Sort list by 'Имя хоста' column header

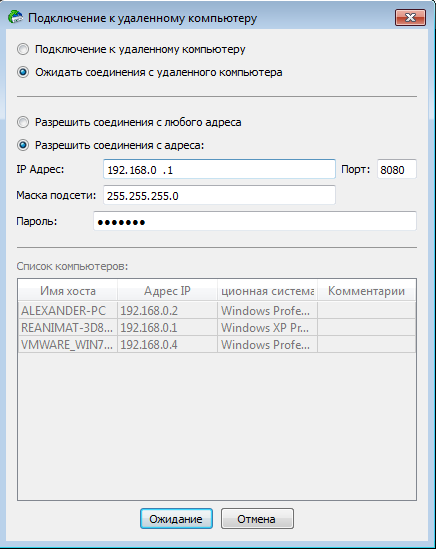pos(68,291)
